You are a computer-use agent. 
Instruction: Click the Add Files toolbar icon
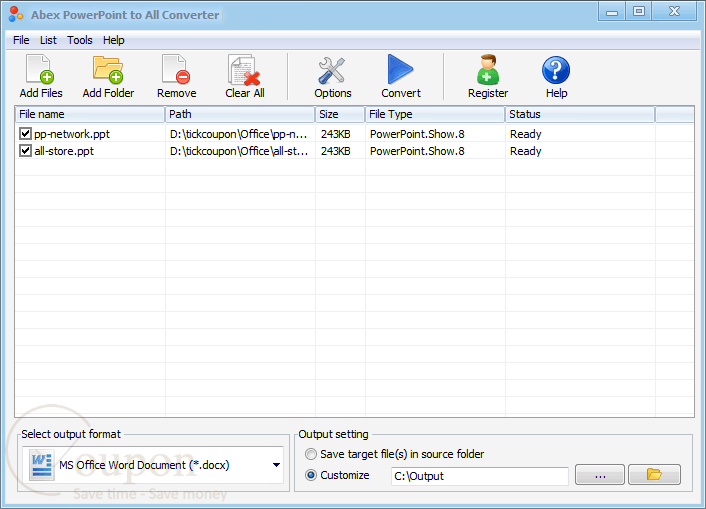[41, 70]
